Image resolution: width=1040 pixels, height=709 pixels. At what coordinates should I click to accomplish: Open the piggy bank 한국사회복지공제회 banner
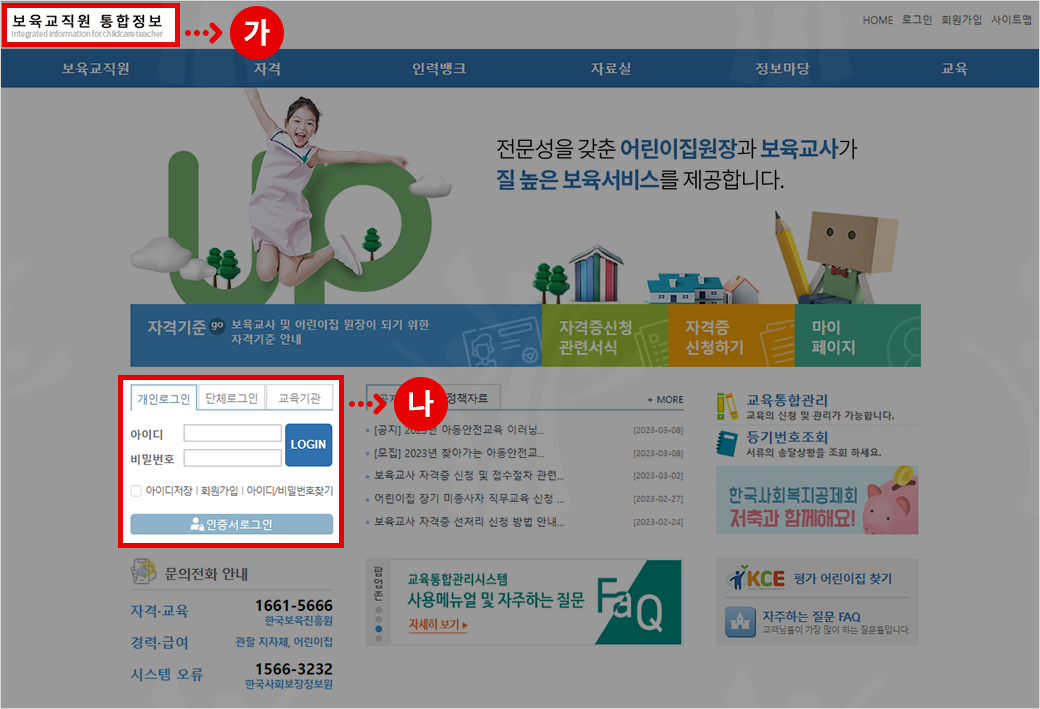(816, 500)
